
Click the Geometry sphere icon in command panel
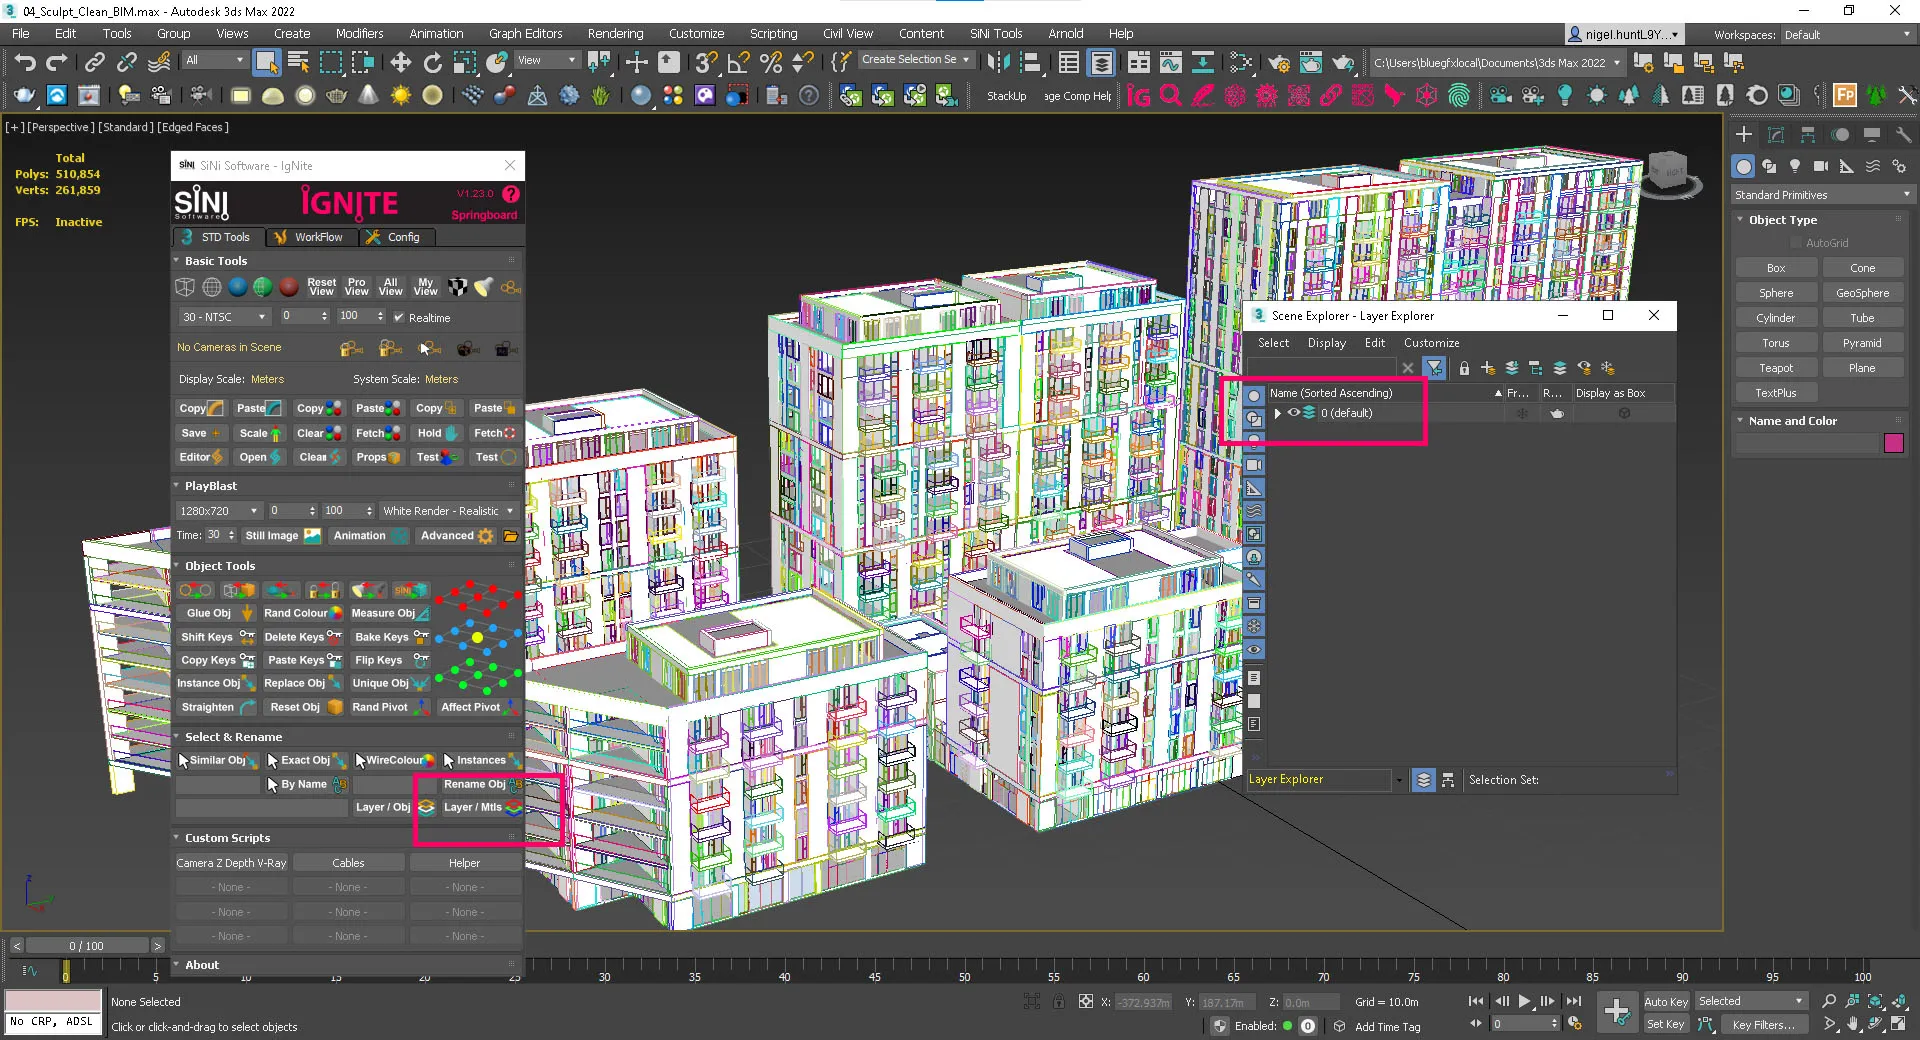pyautogui.click(x=1744, y=166)
